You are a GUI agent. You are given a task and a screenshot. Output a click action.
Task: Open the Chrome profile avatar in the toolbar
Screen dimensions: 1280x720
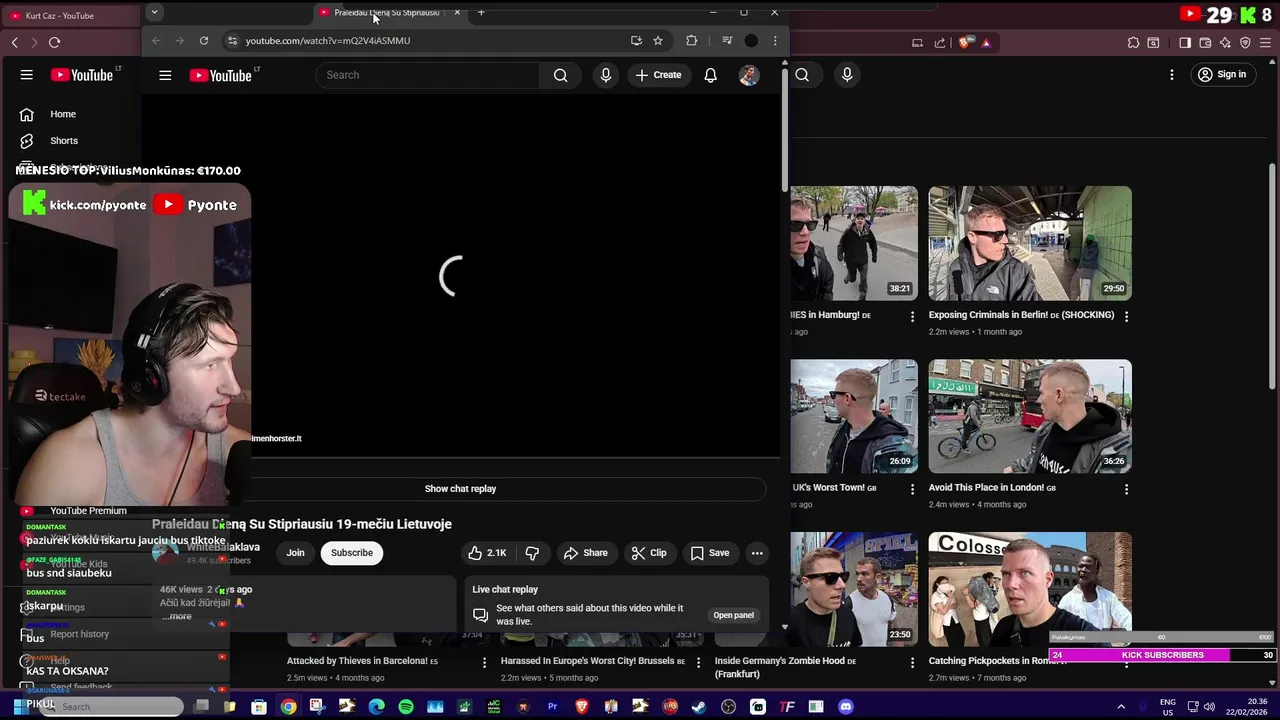coord(751,41)
